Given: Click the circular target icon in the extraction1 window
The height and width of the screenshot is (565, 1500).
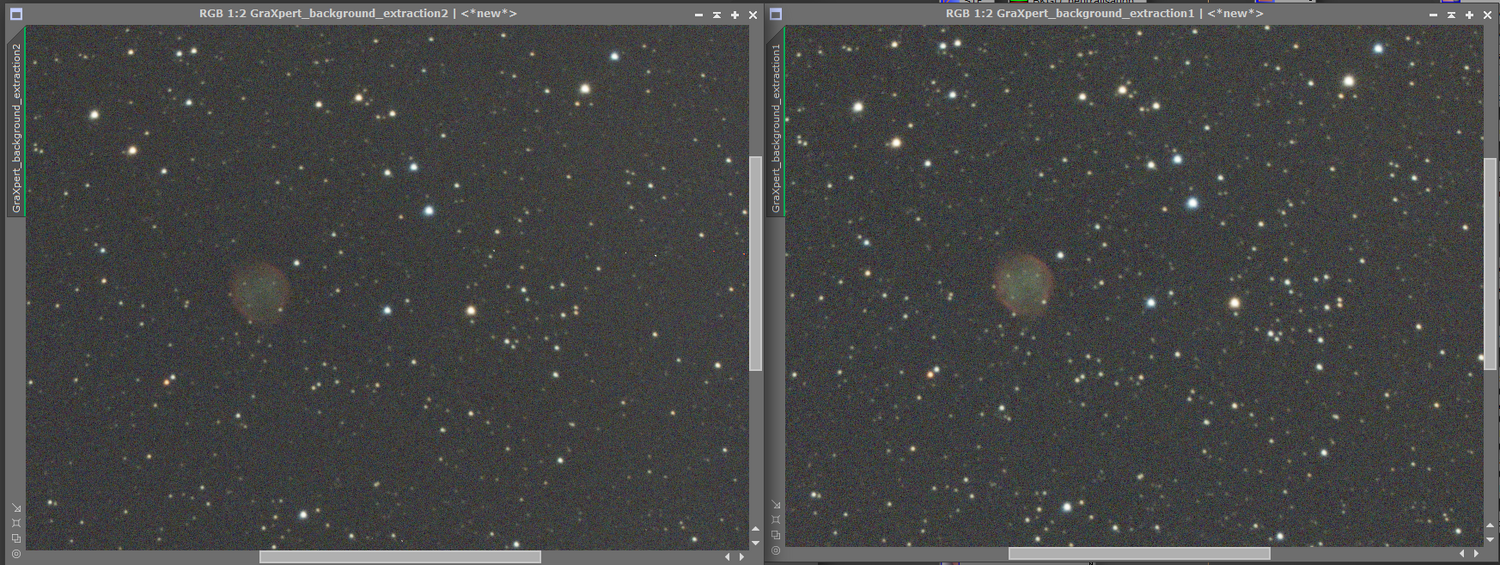Looking at the screenshot, I should tap(775, 551).
